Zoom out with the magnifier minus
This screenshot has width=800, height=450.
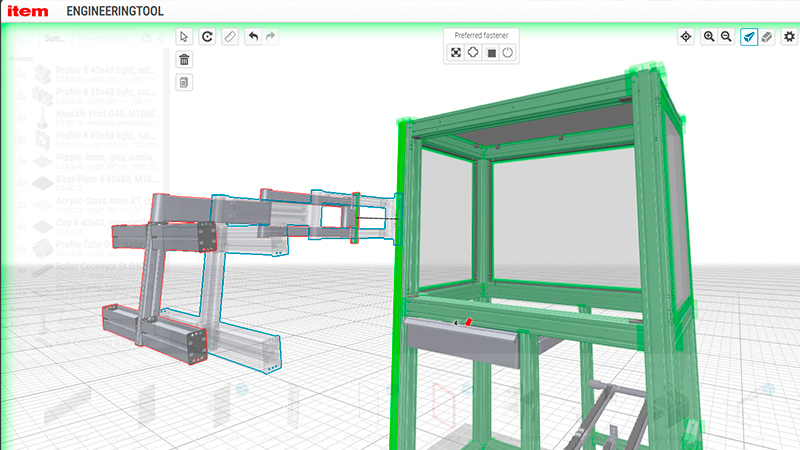pyautogui.click(x=727, y=36)
